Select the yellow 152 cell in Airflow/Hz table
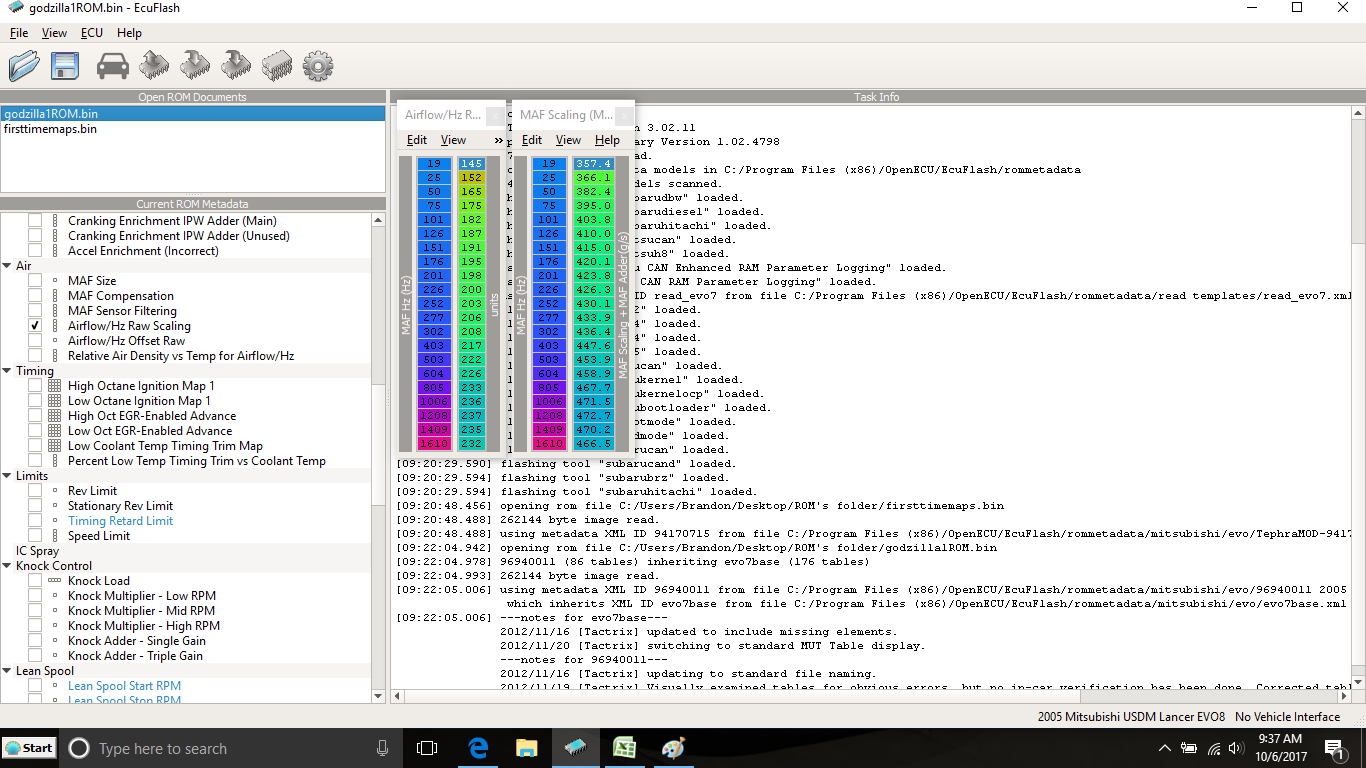This screenshot has width=1366, height=768. click(471, 178)
